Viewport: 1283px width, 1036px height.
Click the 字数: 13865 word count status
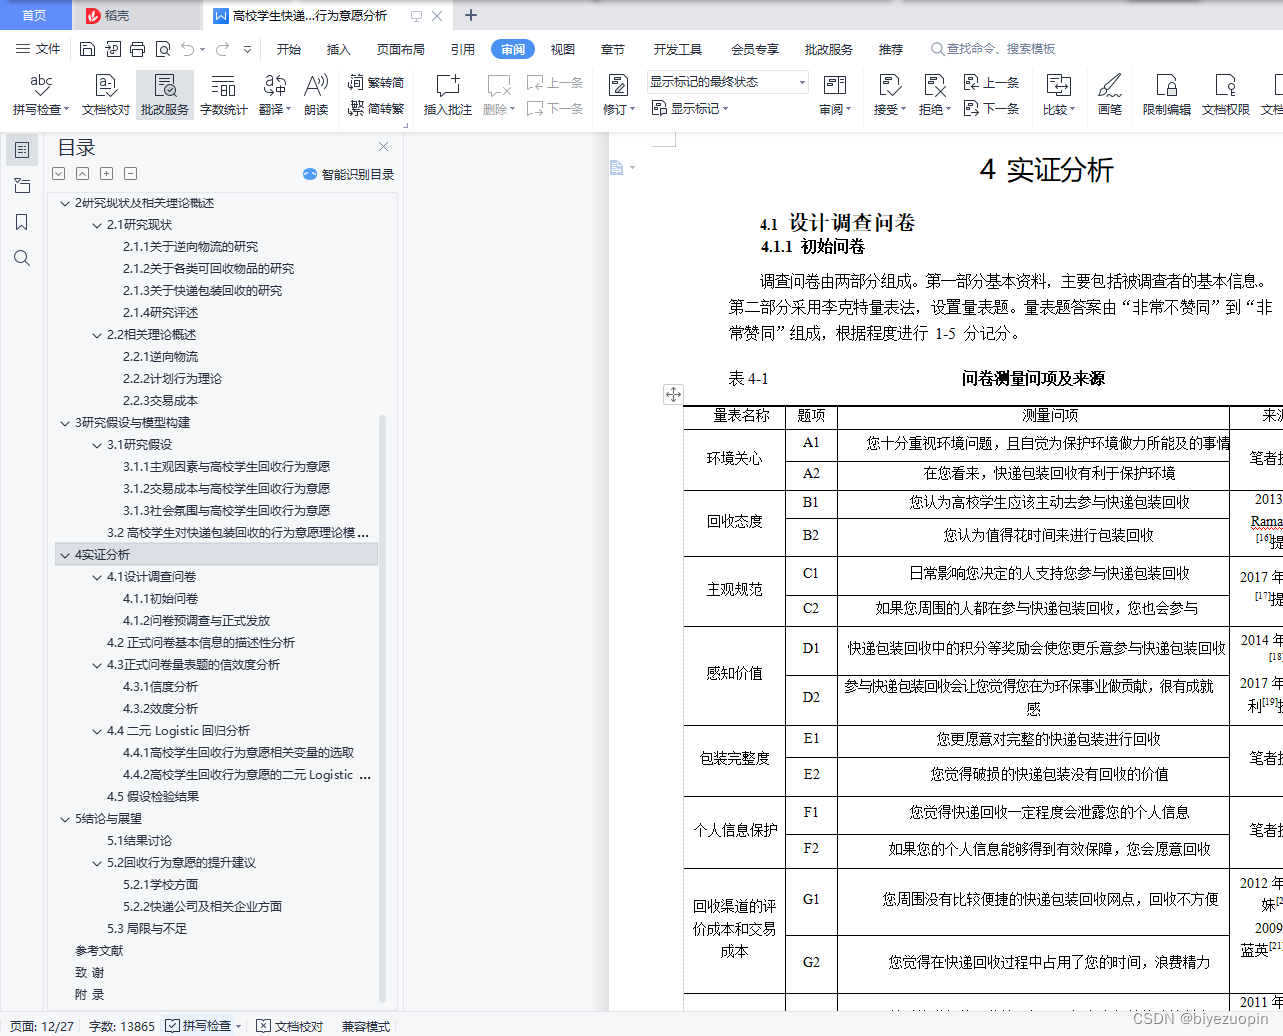[x=121, y=1026]
